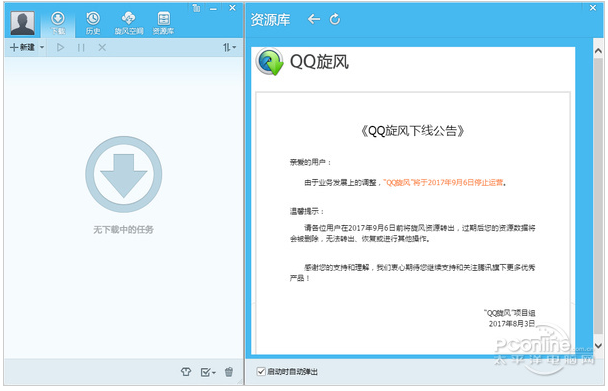Click the "QQ旋风"项目组 signature text
The width and height of the screenshot is (608, 391).
coord(510,313)
